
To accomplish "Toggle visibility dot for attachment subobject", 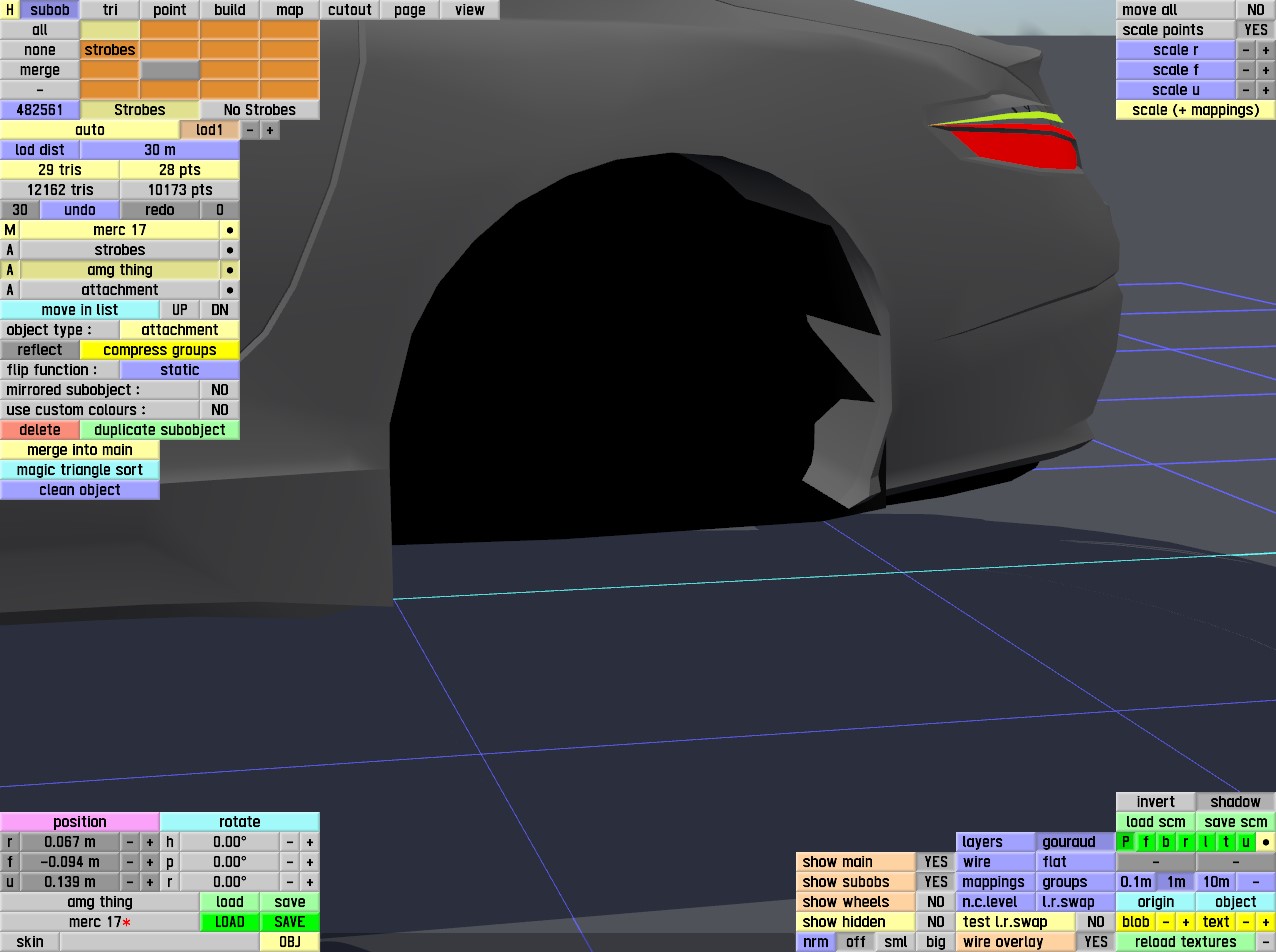I will [230, 290].
